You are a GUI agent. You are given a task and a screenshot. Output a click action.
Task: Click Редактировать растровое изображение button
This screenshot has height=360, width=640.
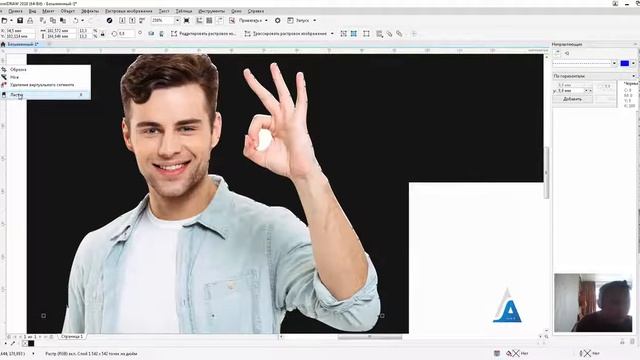[x=203, y=34]
